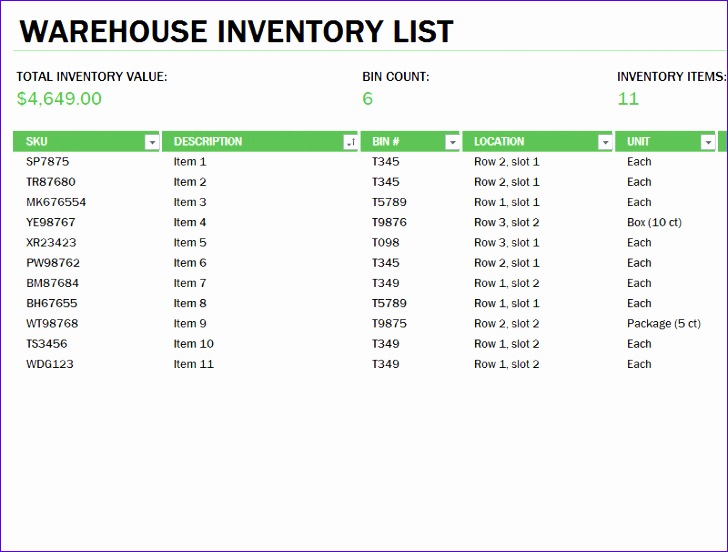Select bin cell T098
This screenshot has height=552, width=728.
point(385,242)
